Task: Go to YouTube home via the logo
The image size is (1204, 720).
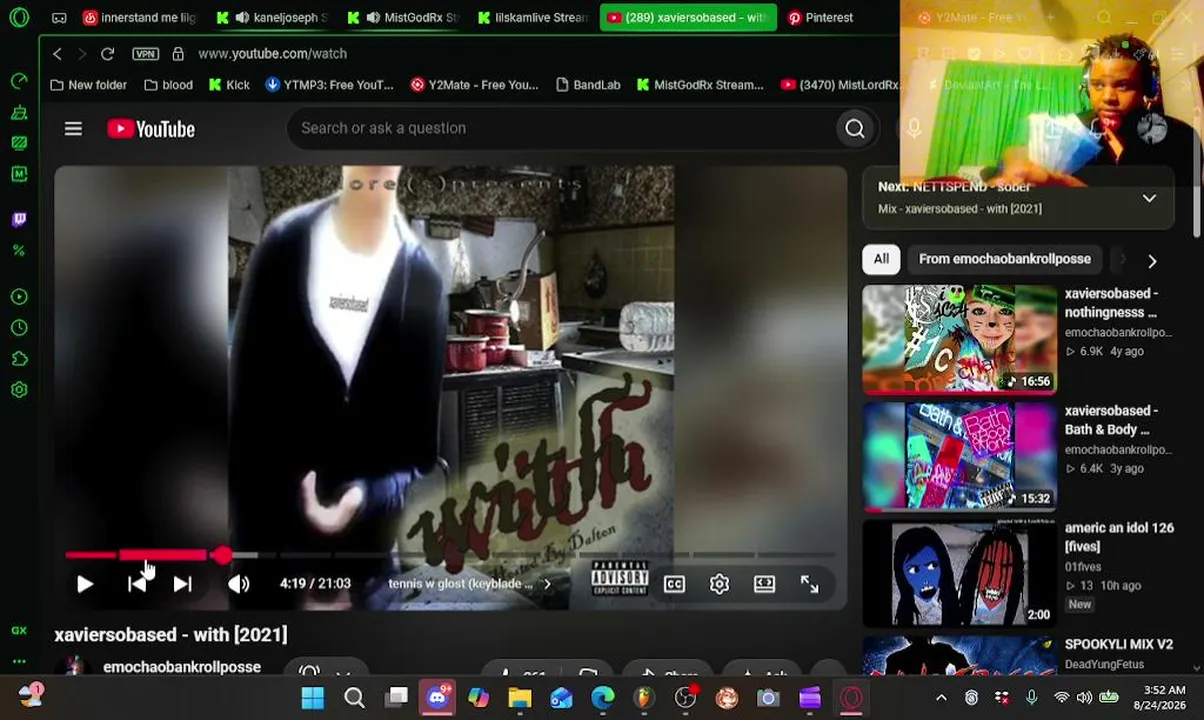Action: (x=151, y=129)
